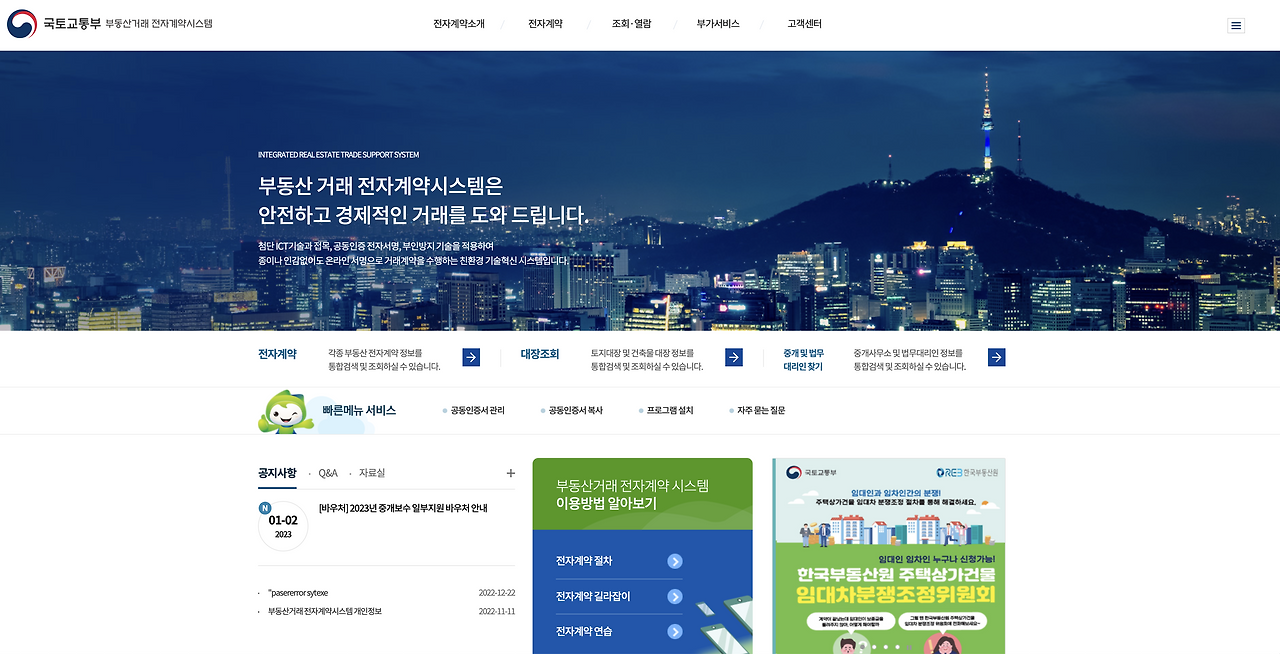Image resolution: width=1280 pixels, height=654 pixels.
Task: Switch to the Q&A tab
Action: pyautogui.click(x=329, y=472)
